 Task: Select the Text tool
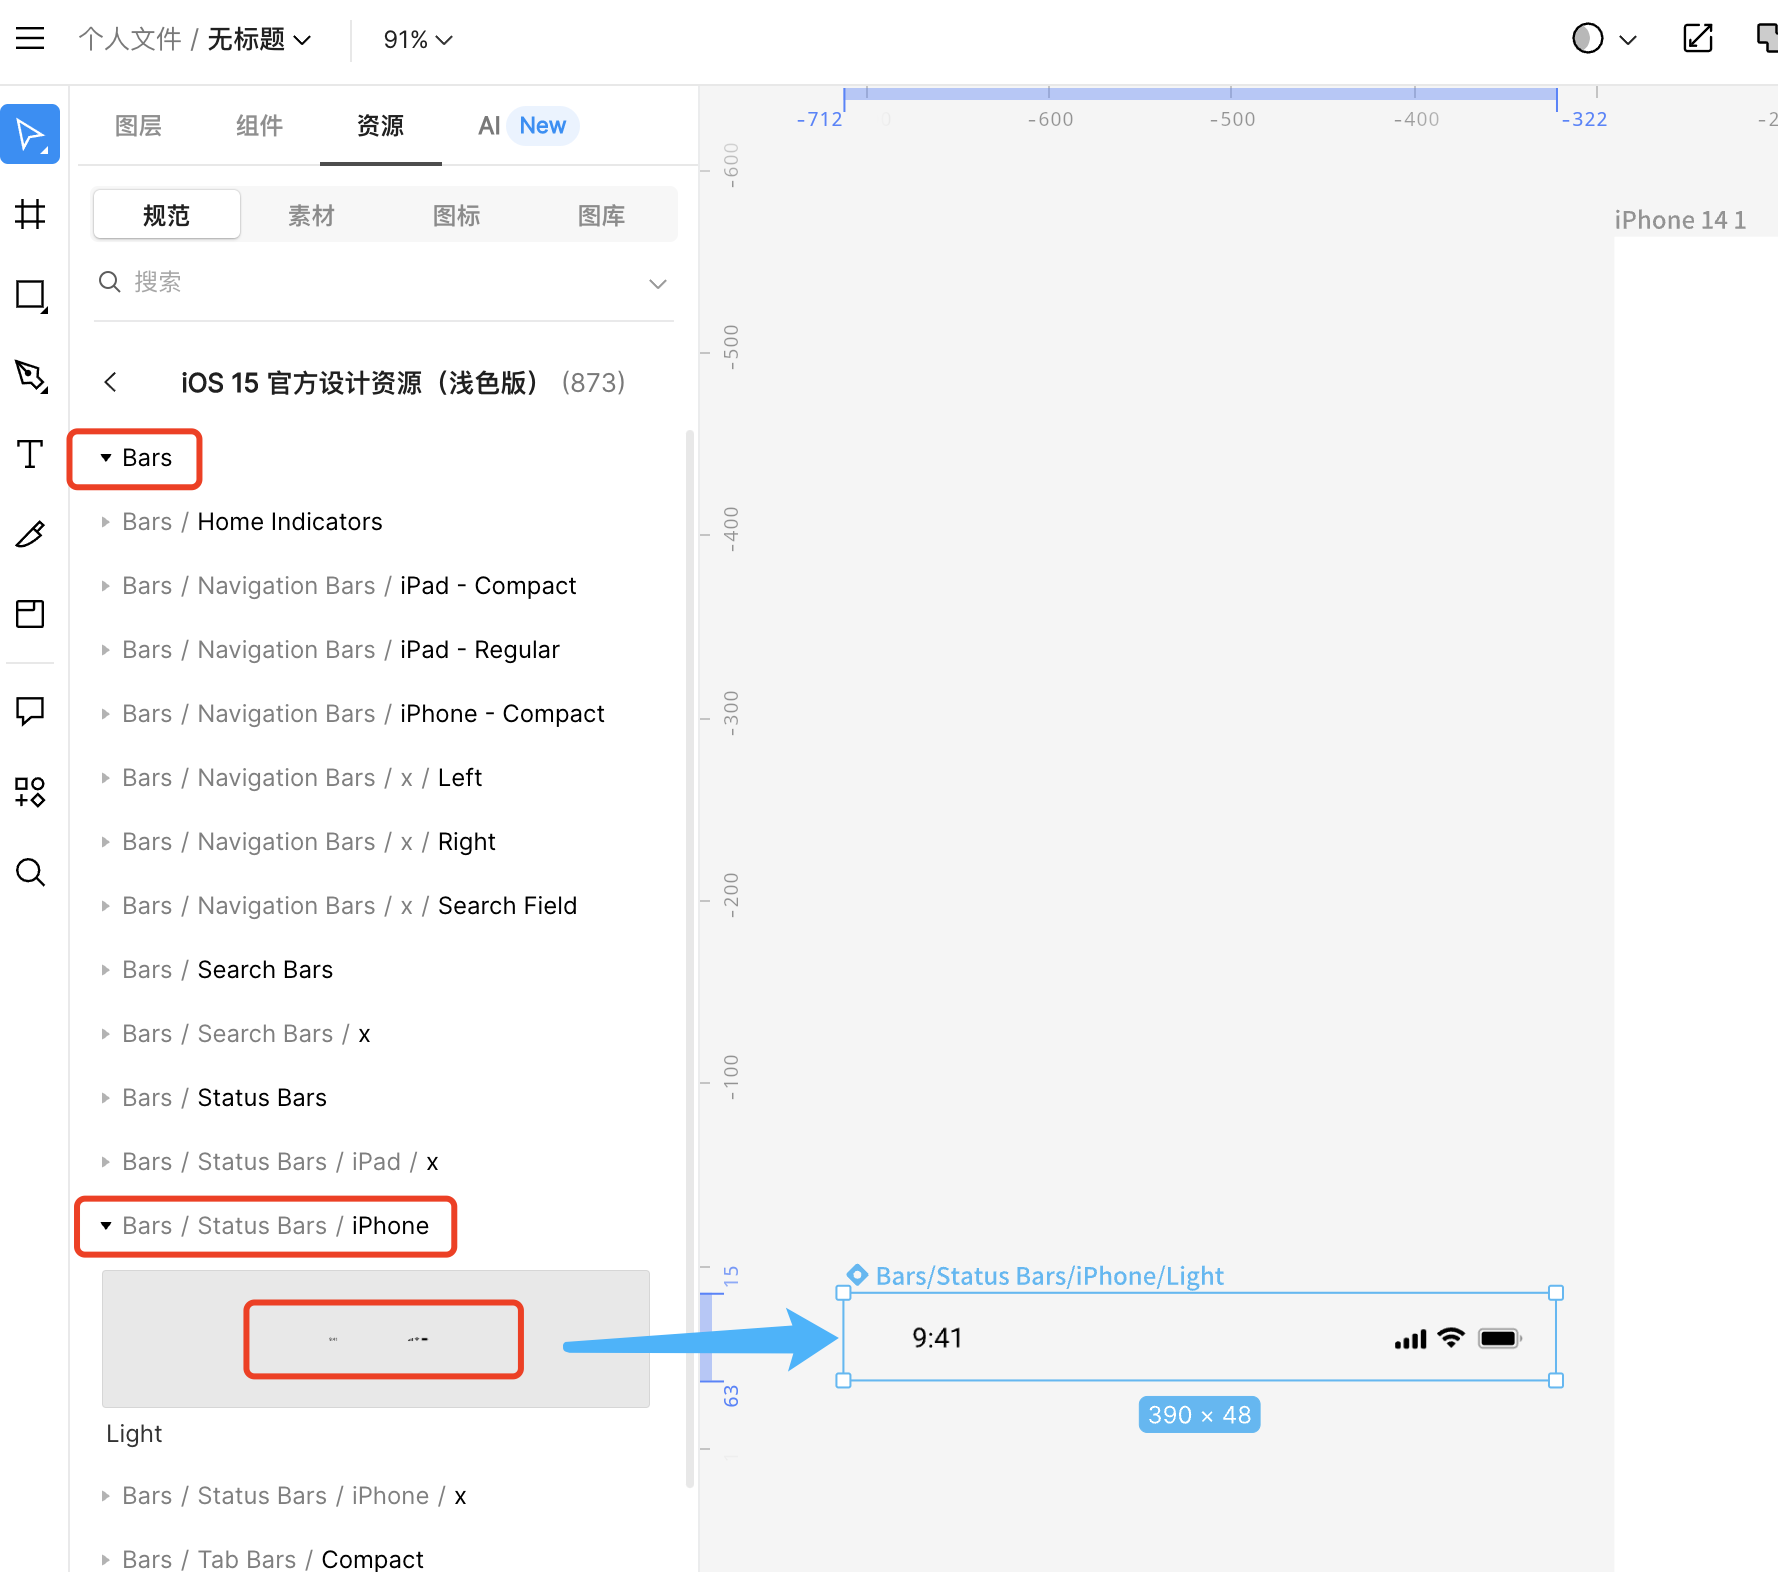coord(30,454)
